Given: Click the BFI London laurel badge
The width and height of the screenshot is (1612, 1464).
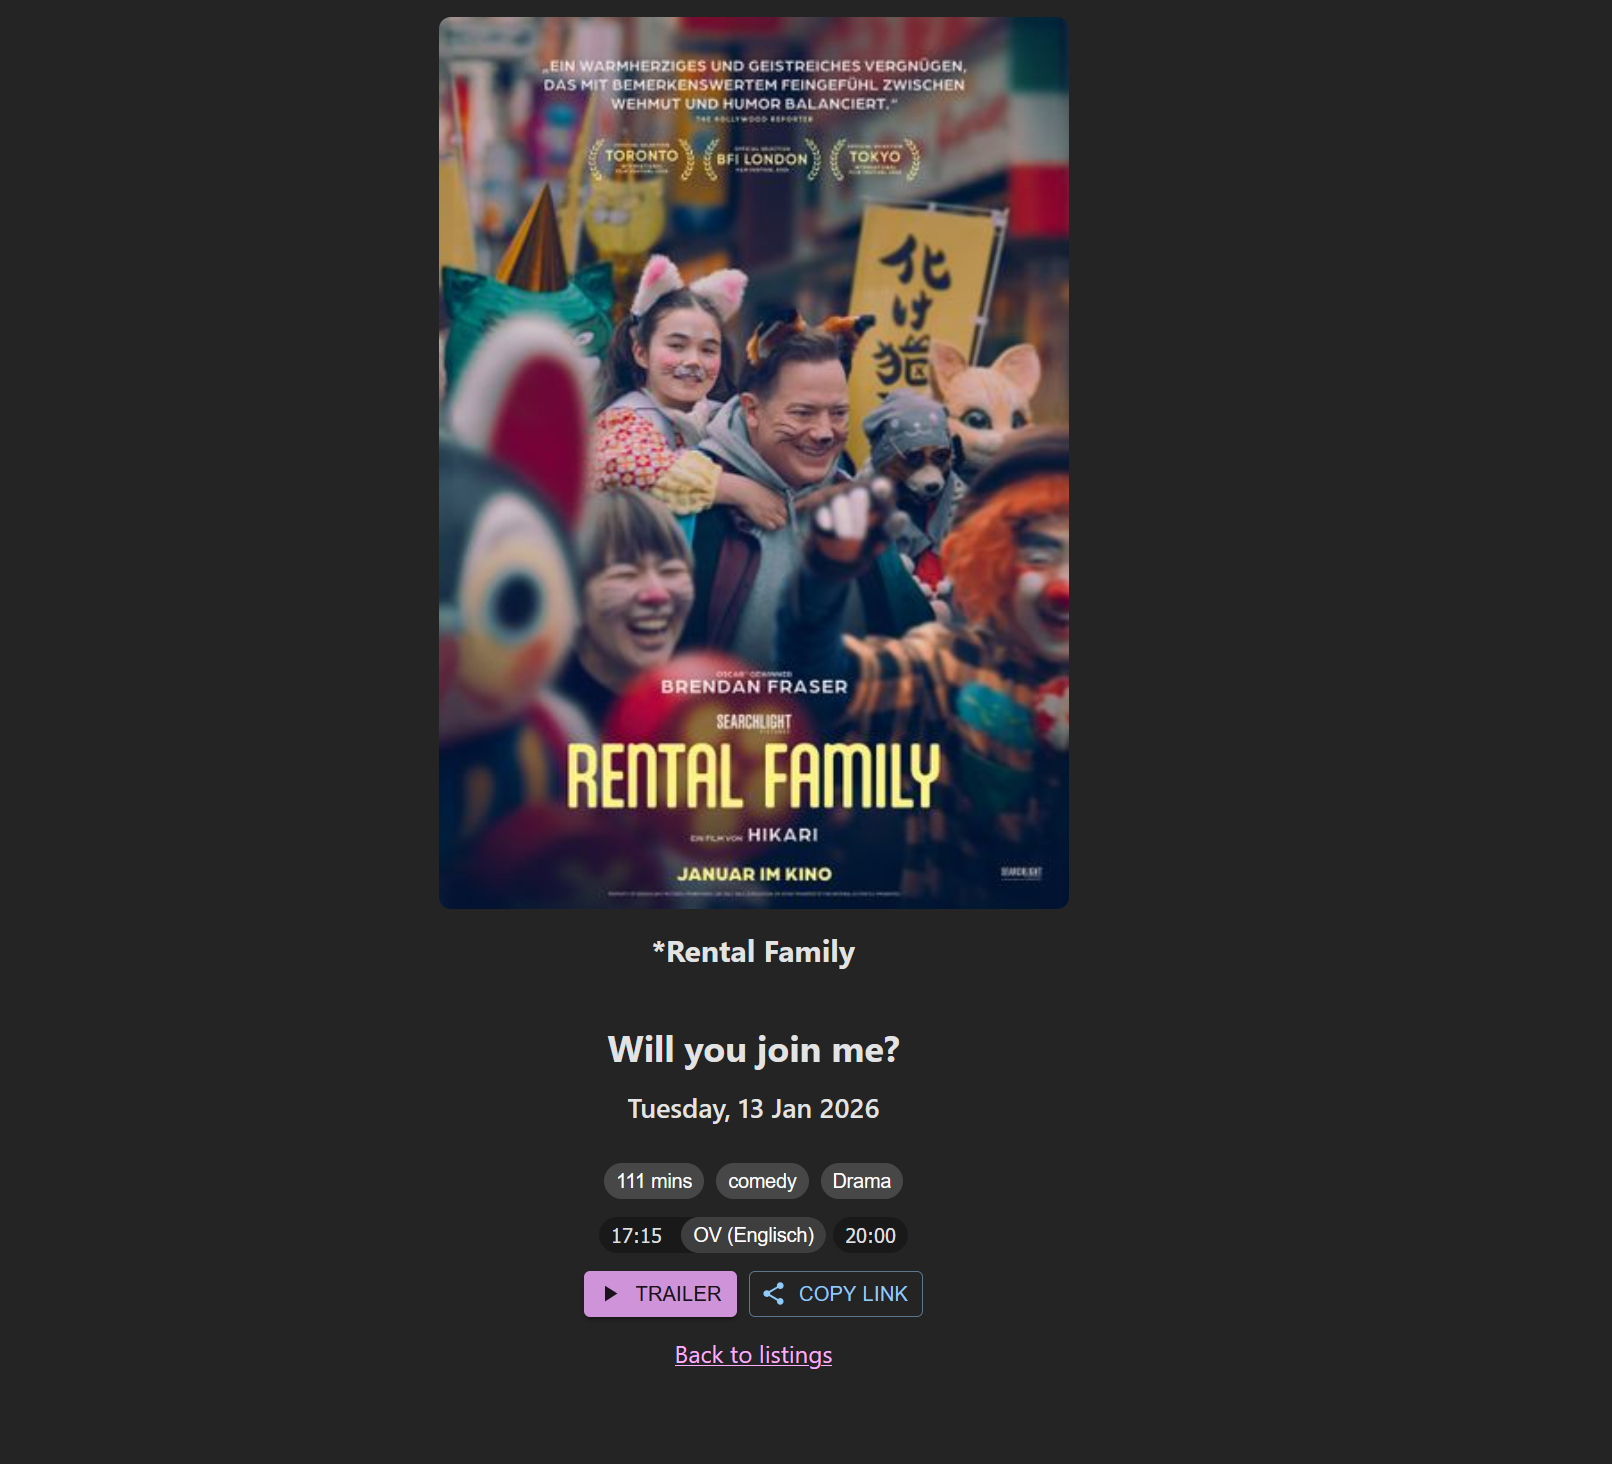Looking at the screenshot, I should tap(762, 160).
